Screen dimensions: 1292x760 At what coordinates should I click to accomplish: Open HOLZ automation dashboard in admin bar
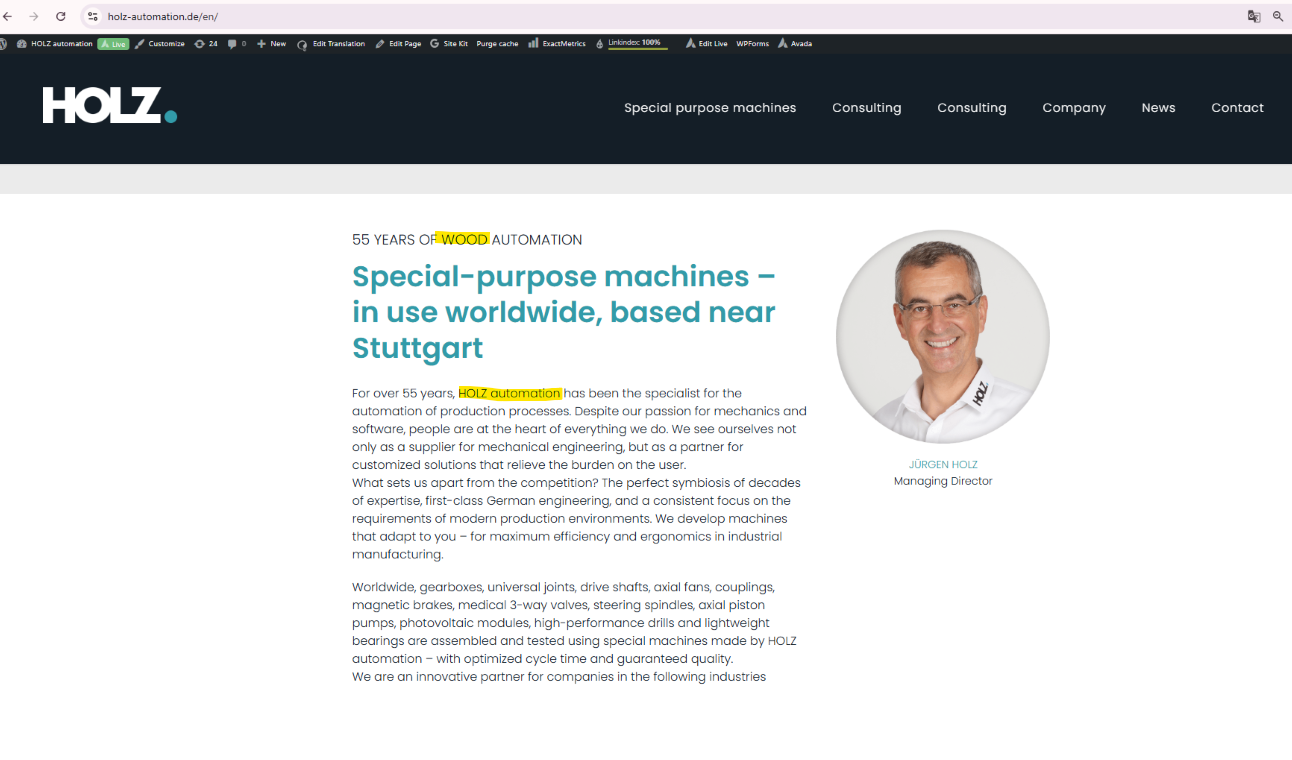pyautogui.click(x=55, y=44)
